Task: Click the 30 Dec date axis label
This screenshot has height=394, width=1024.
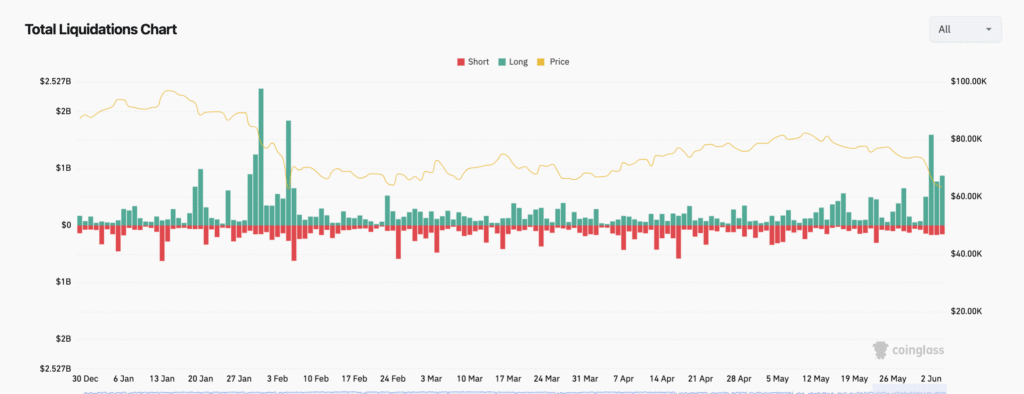Action: point(85,378)
